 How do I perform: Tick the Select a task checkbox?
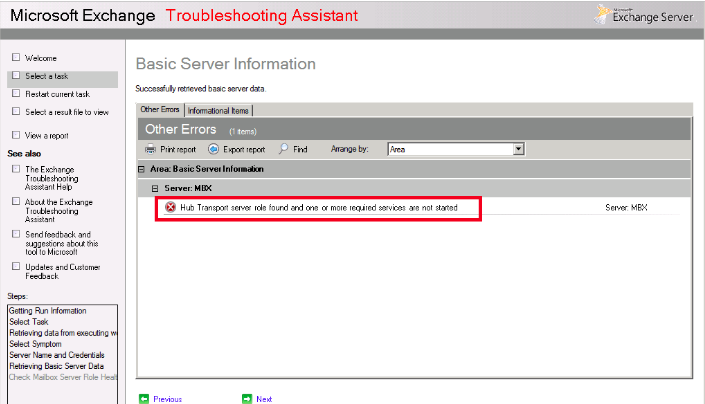pyautogui.click(x=16, y=75)
